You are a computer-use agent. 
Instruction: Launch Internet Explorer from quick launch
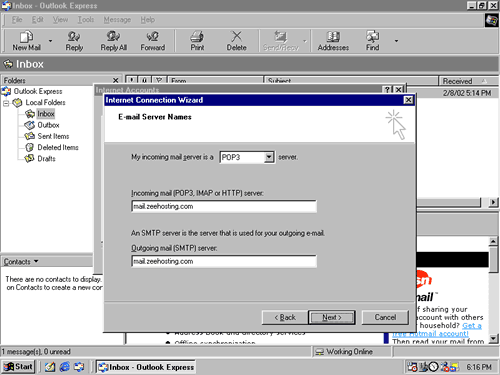click(64, 367)
